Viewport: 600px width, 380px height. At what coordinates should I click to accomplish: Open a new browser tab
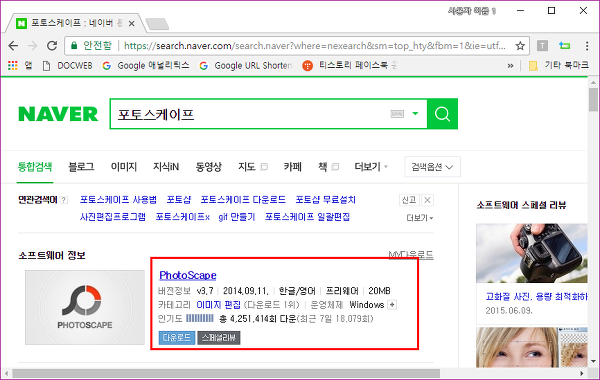pyautogui.click(x=157, y=24)
